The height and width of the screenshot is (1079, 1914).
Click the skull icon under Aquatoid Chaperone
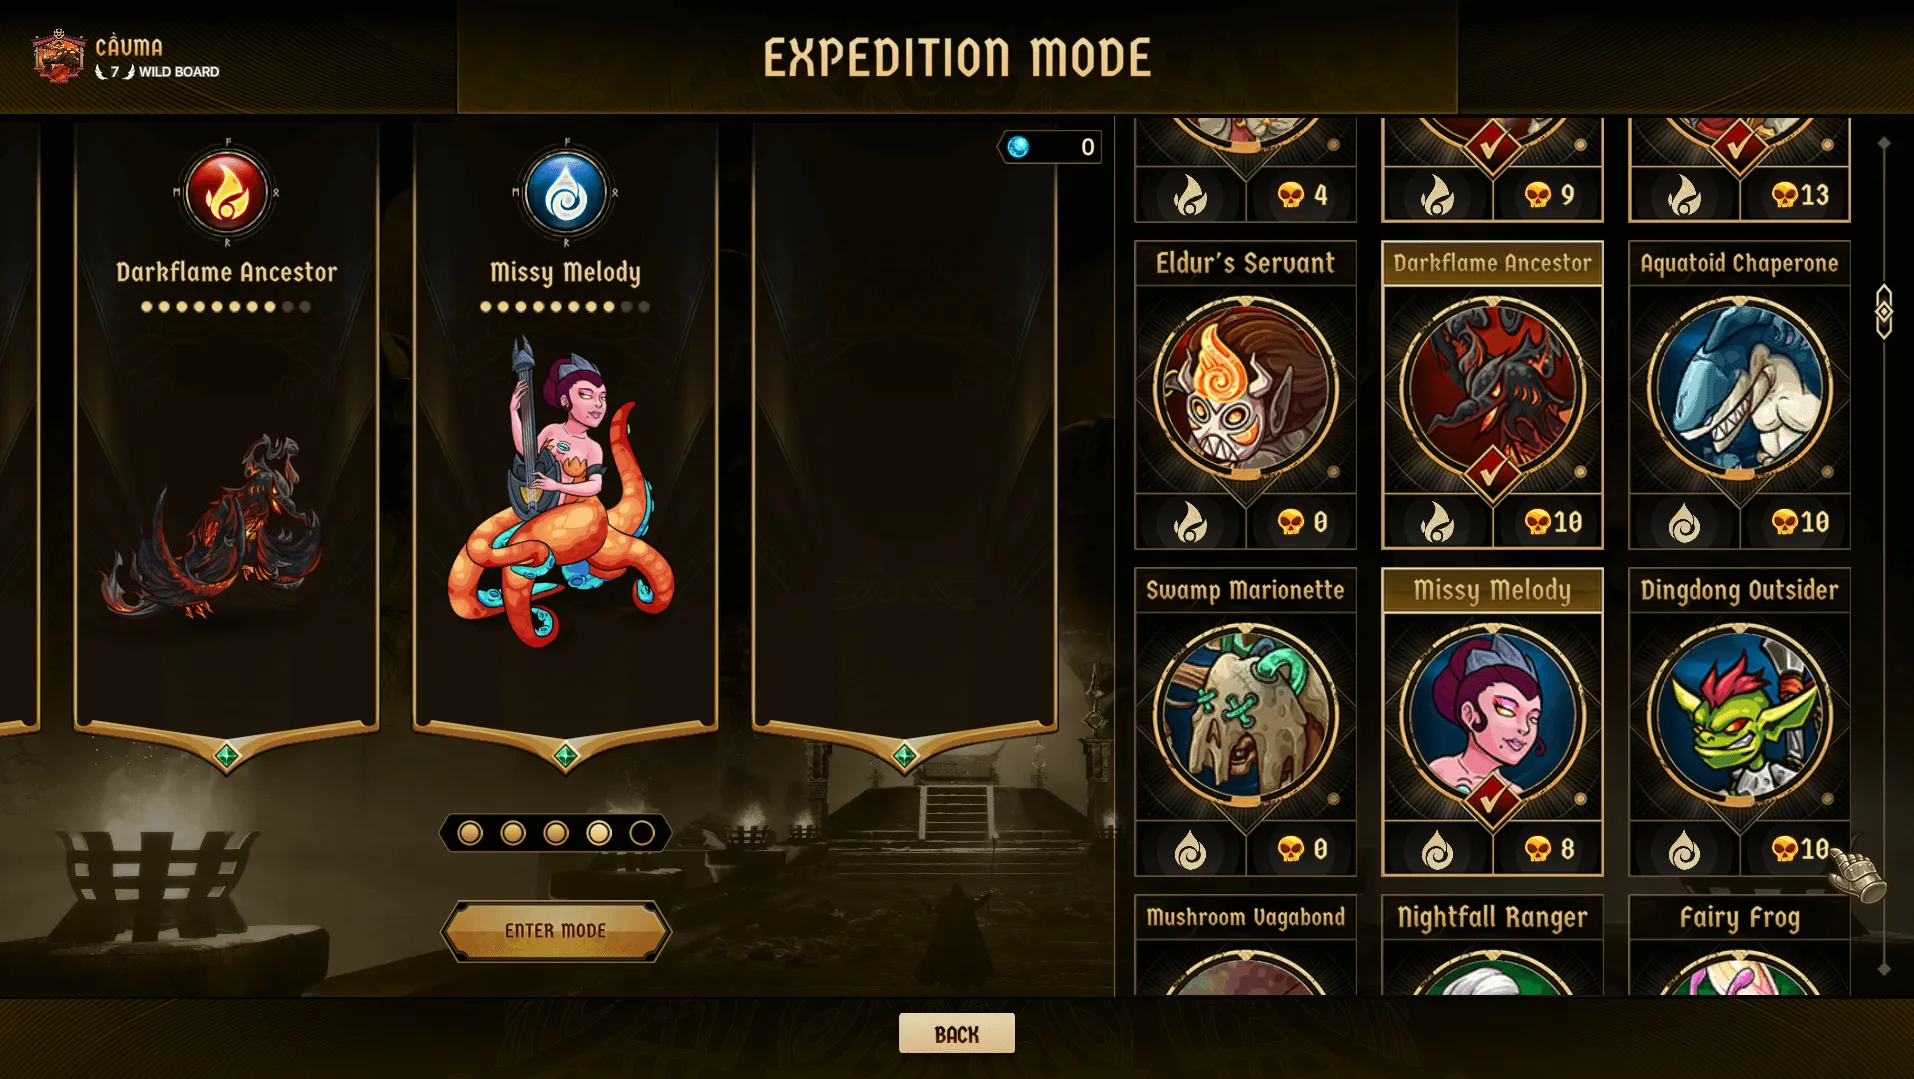pyautogui.click(x=1785, y=521)
